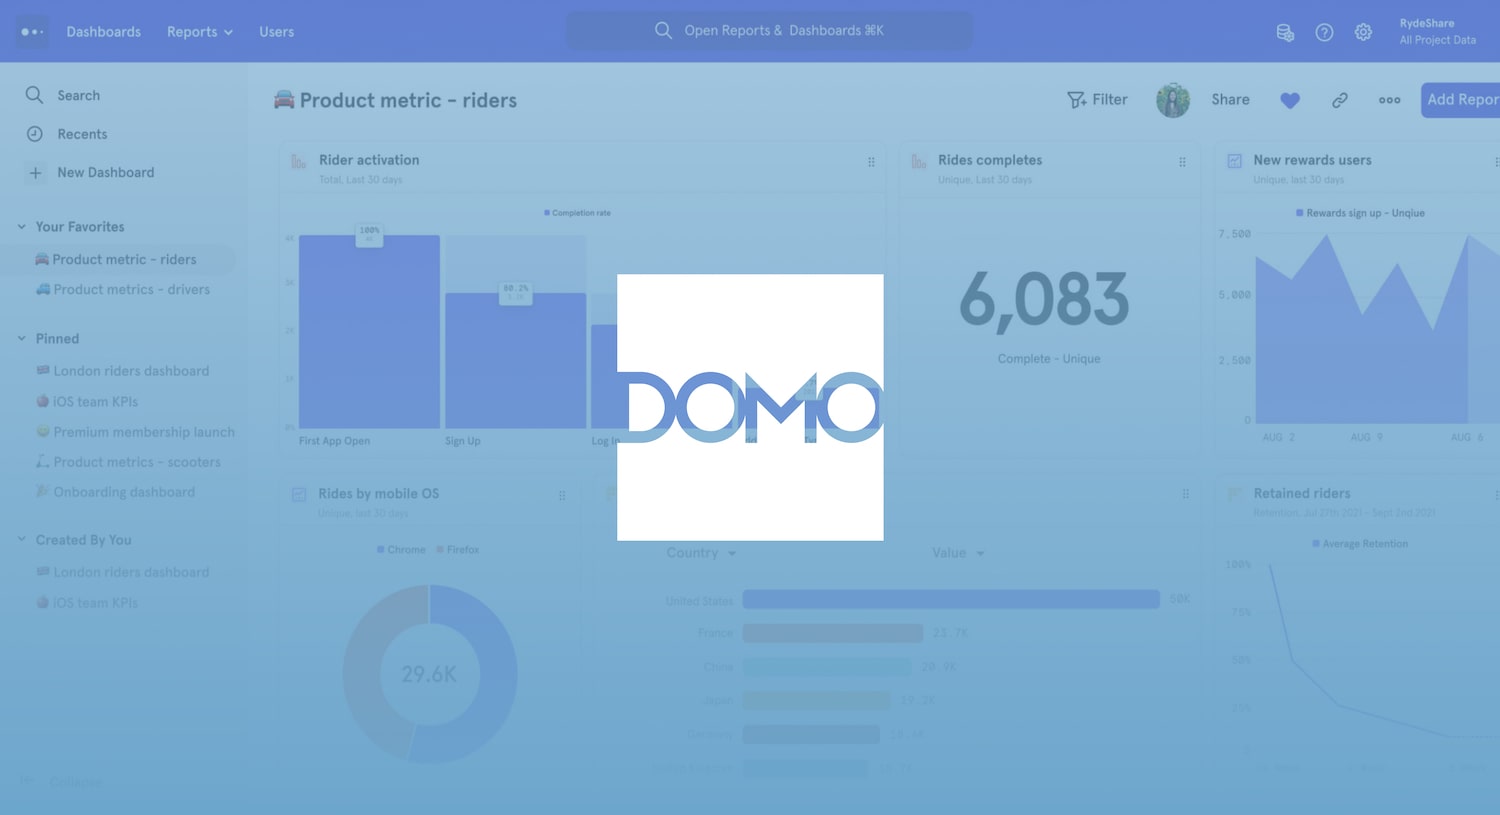1500x815 pixels.
Task: Collapse the Your Favorites section
Action: (x=20, y=226)
